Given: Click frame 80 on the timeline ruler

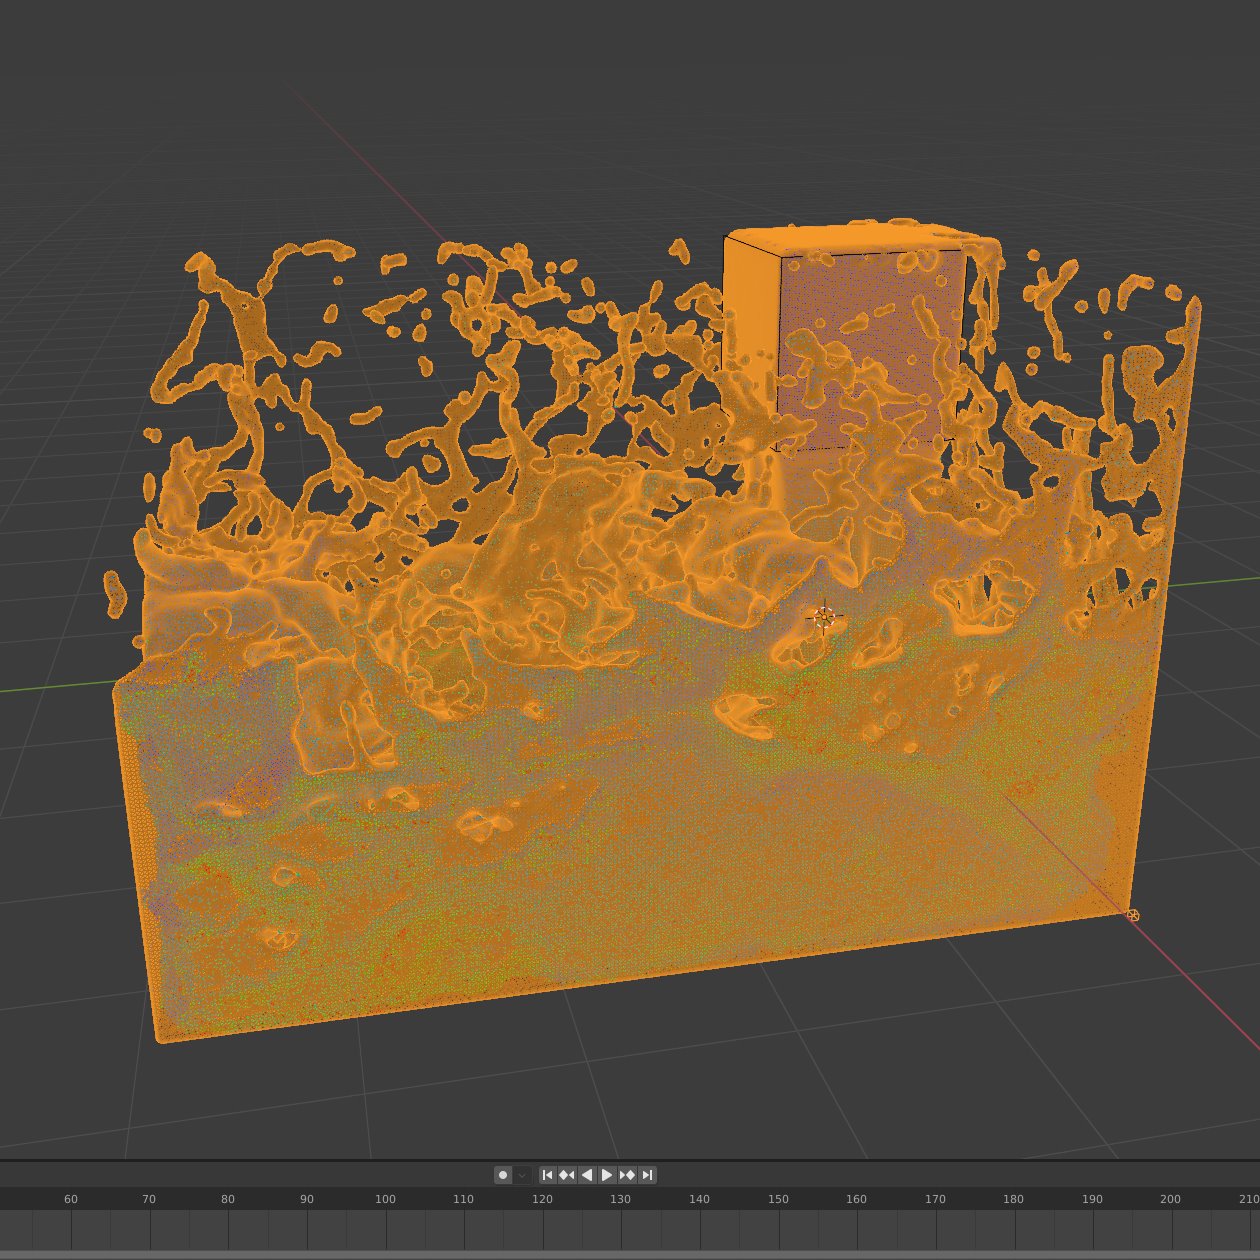Looking at the screenshot, I should pyautogui.click(x=228, y=1199).
